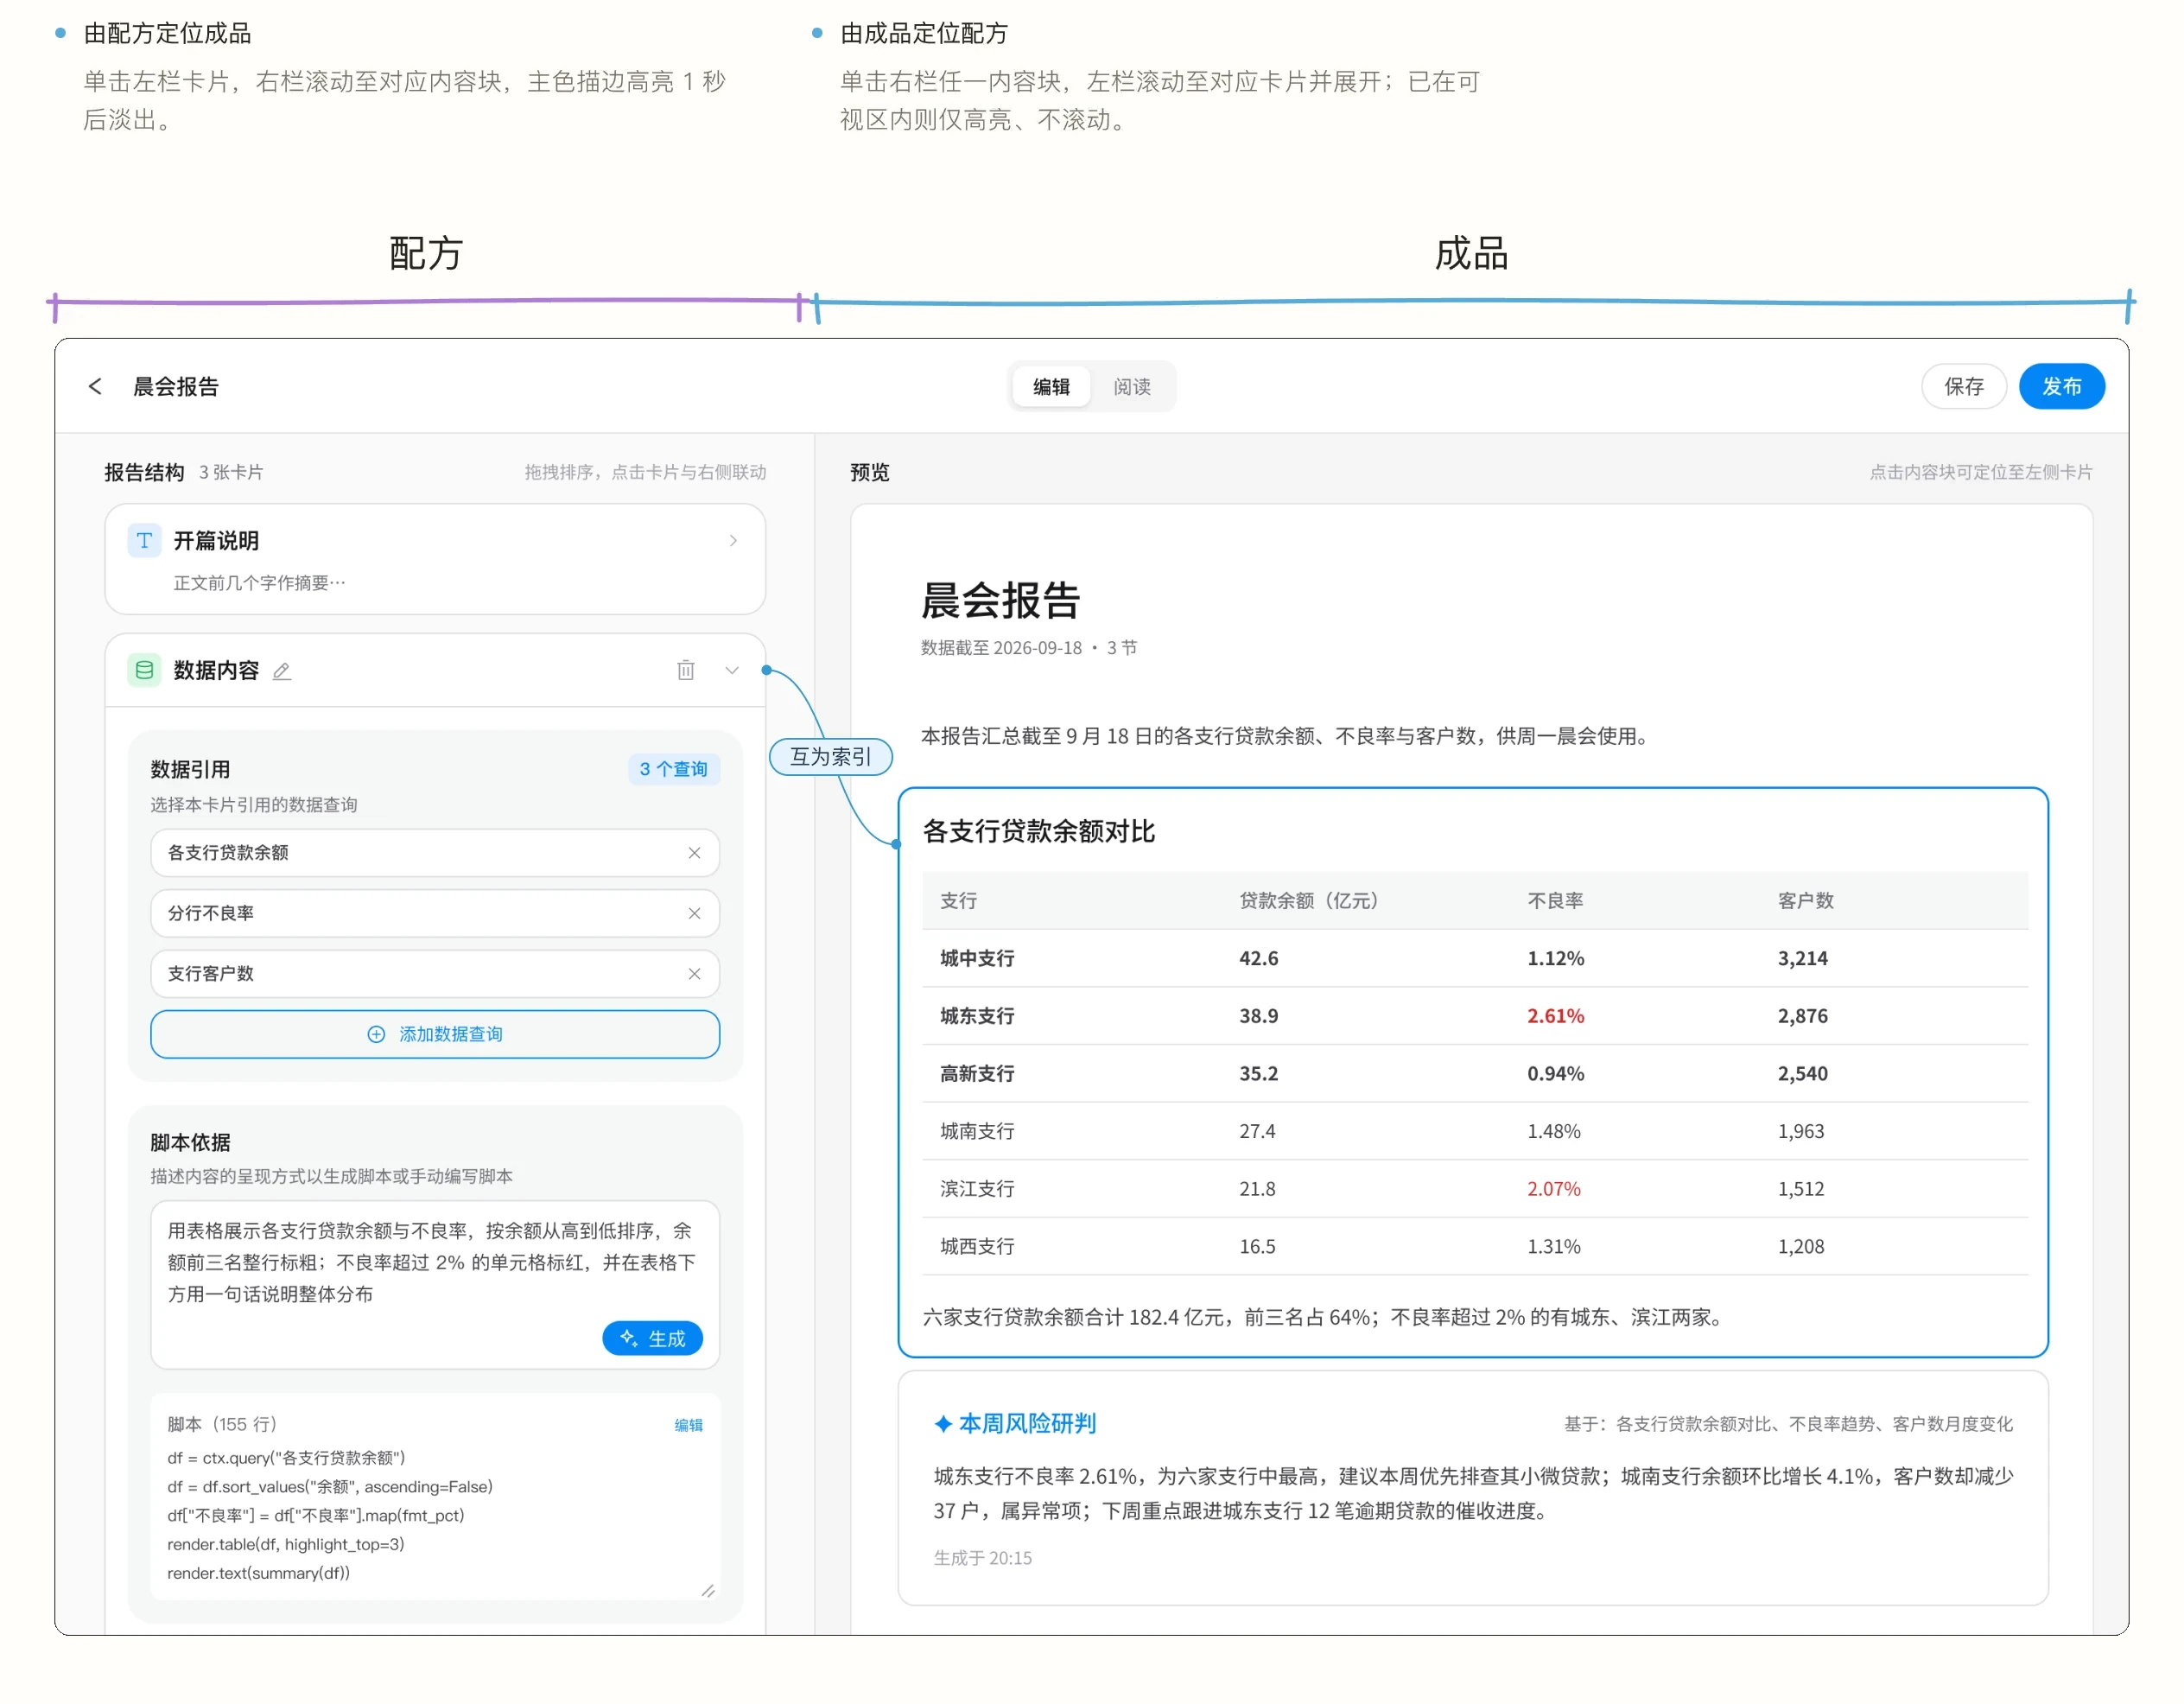Remove the 分行不良率 query
The height and width of the screenshot is (1704, 2184).
(x=694, y=913)
